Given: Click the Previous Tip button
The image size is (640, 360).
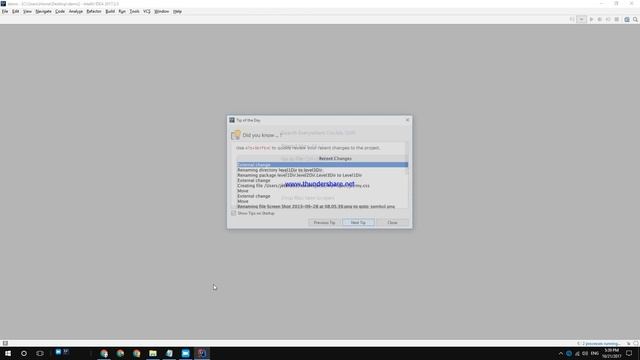Looking at the screenshot, I should [324, 222].
